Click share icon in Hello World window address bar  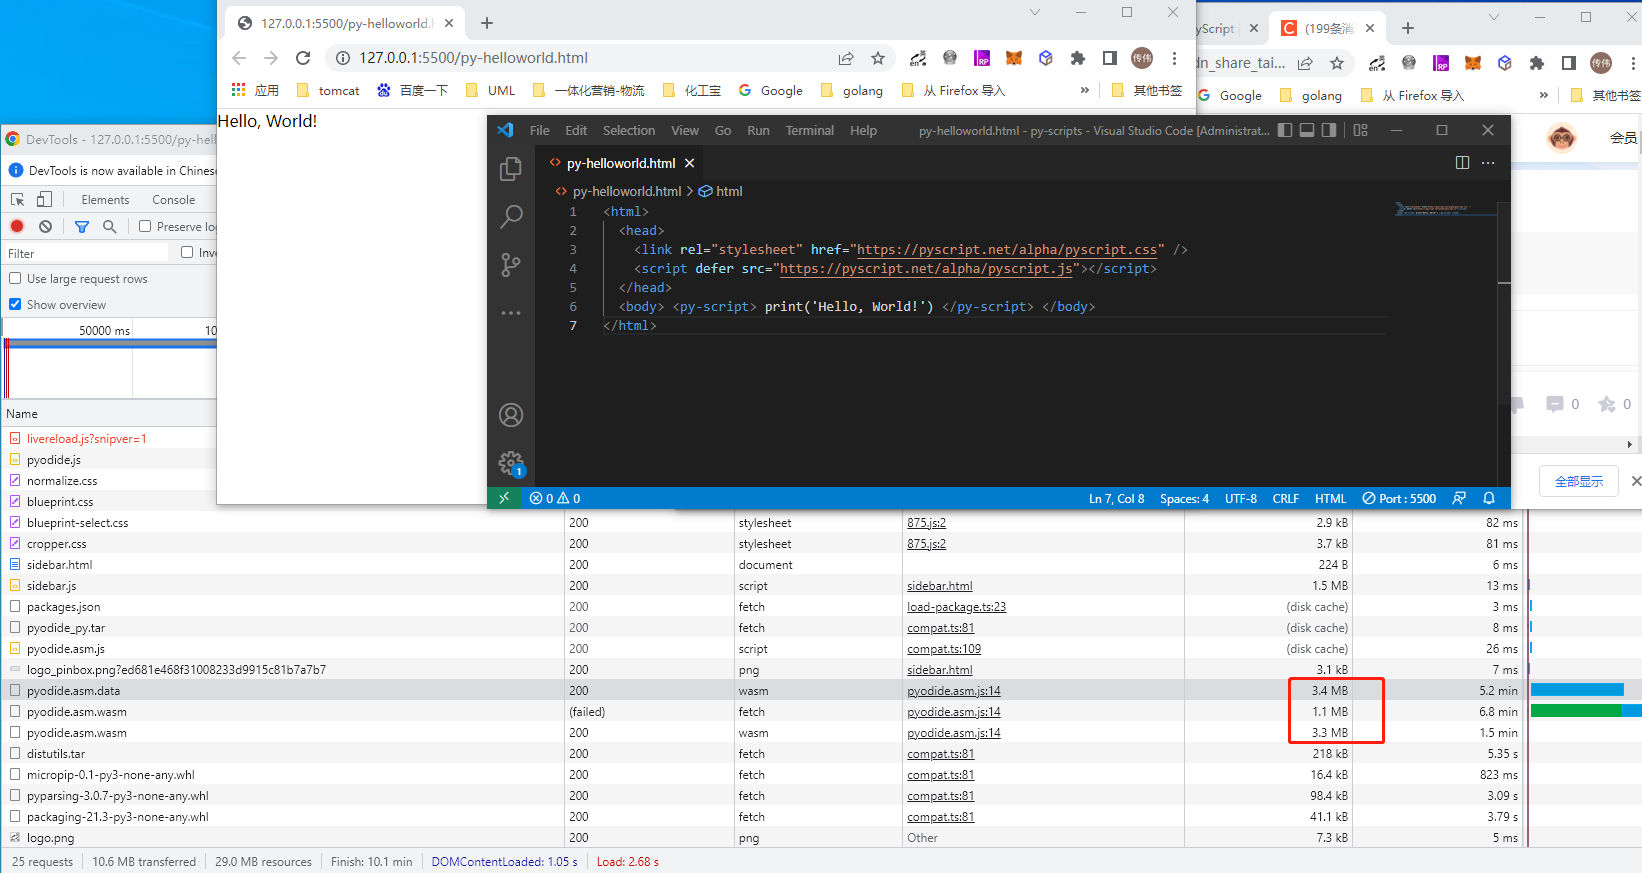coord(846,58)
